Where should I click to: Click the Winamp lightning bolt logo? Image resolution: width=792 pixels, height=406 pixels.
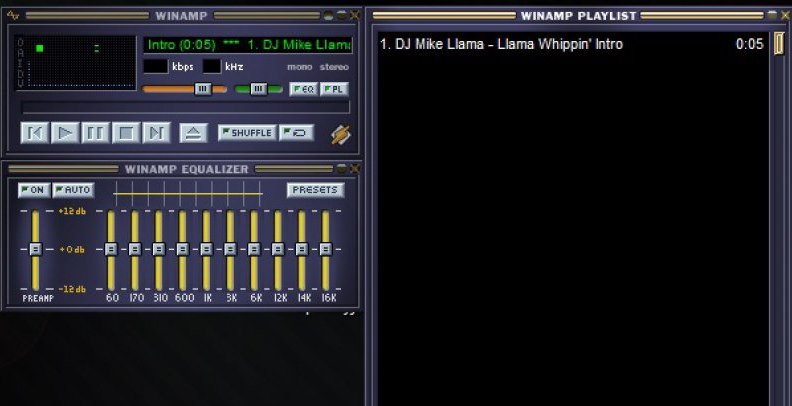[341, 133]
